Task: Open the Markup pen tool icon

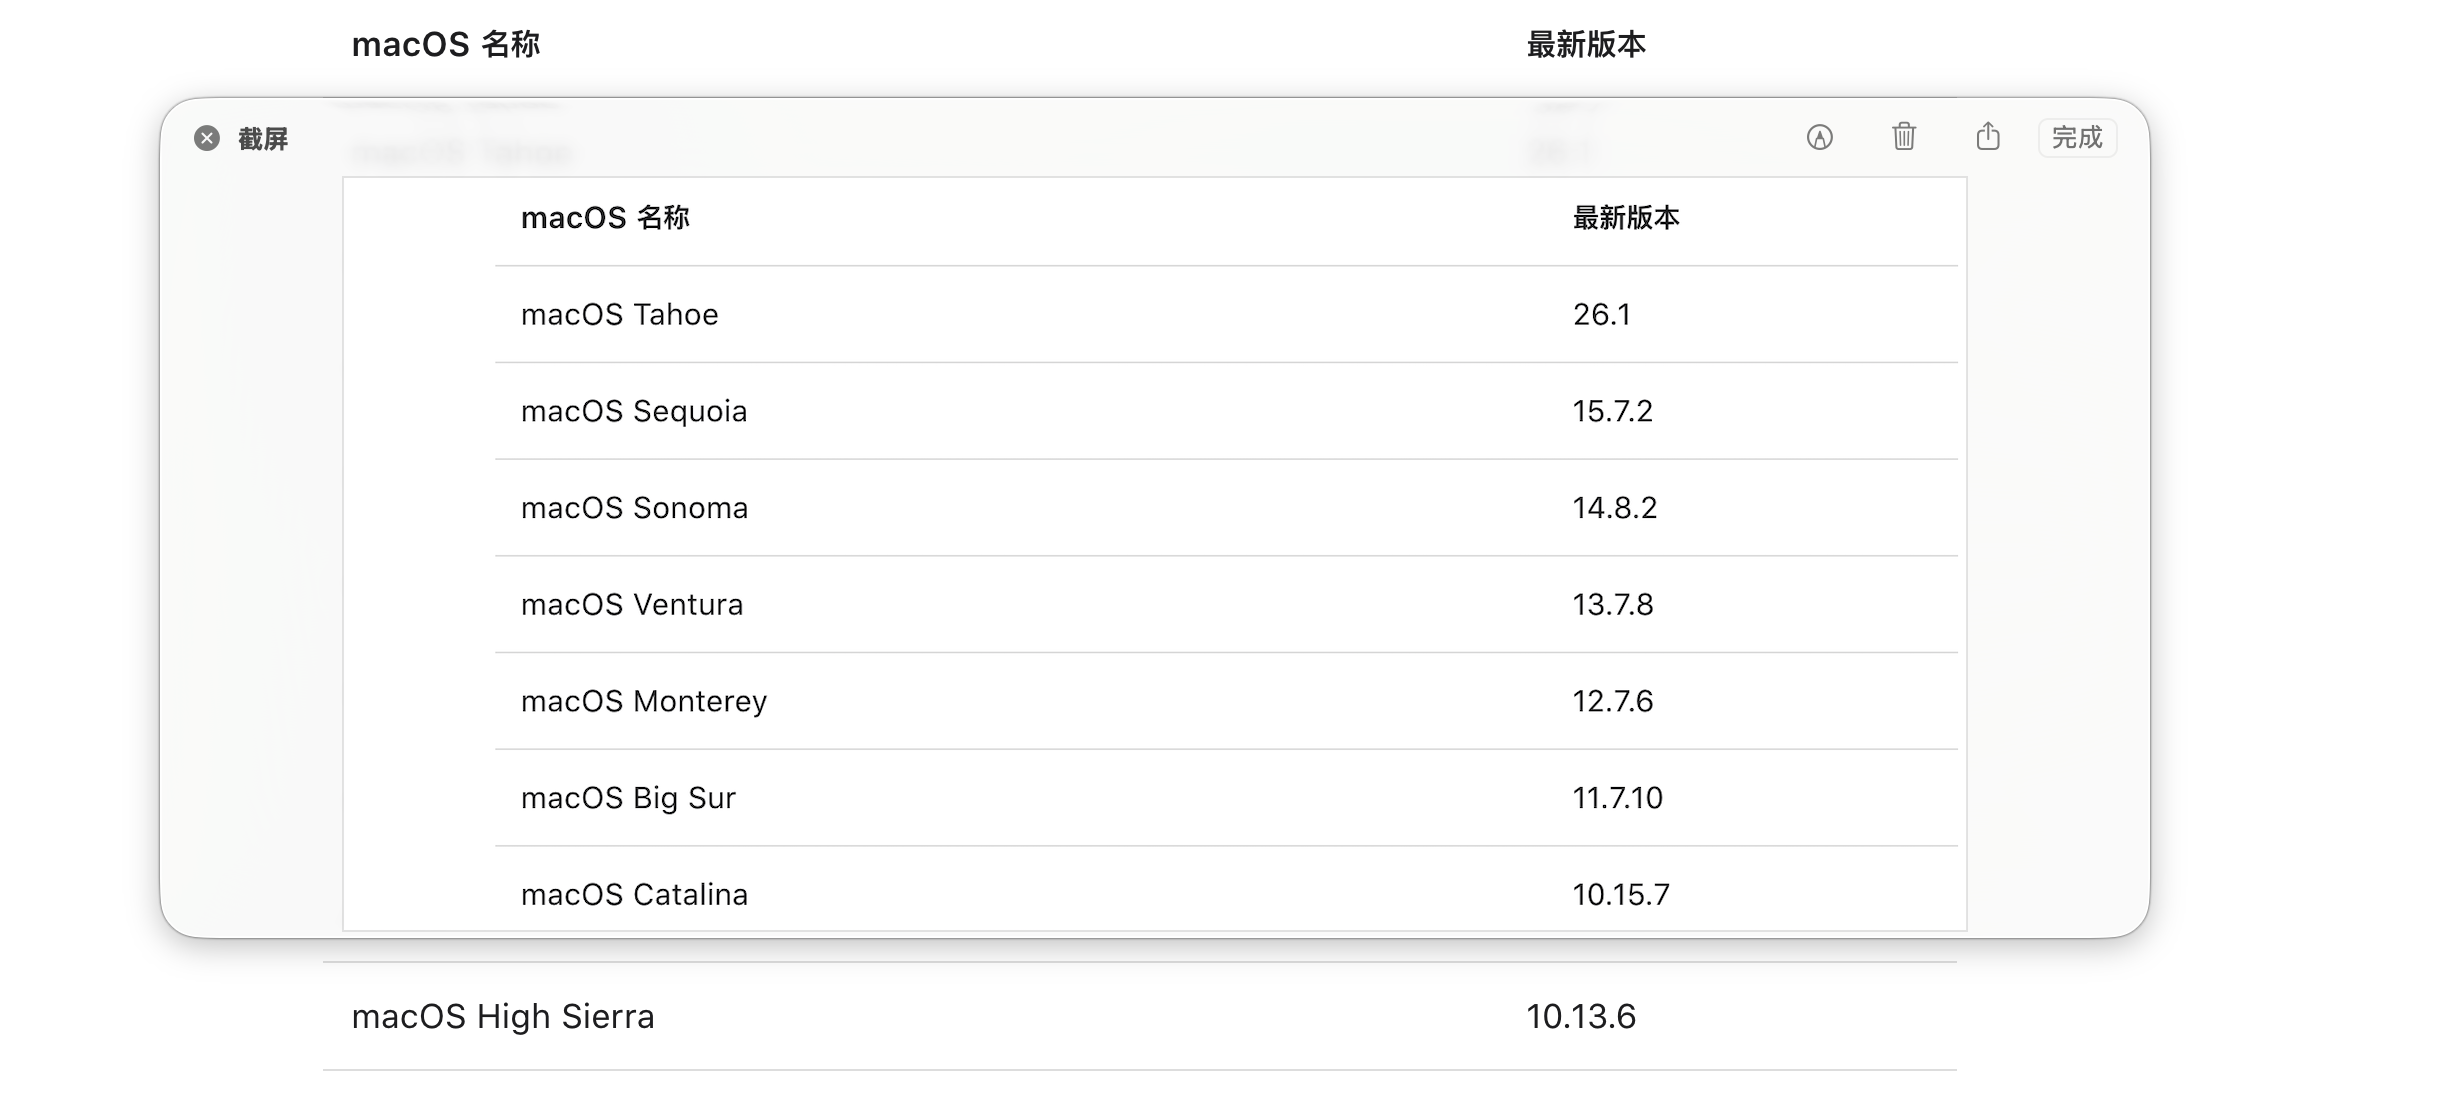Action: pyautogui.click(x=1819, y=137)
